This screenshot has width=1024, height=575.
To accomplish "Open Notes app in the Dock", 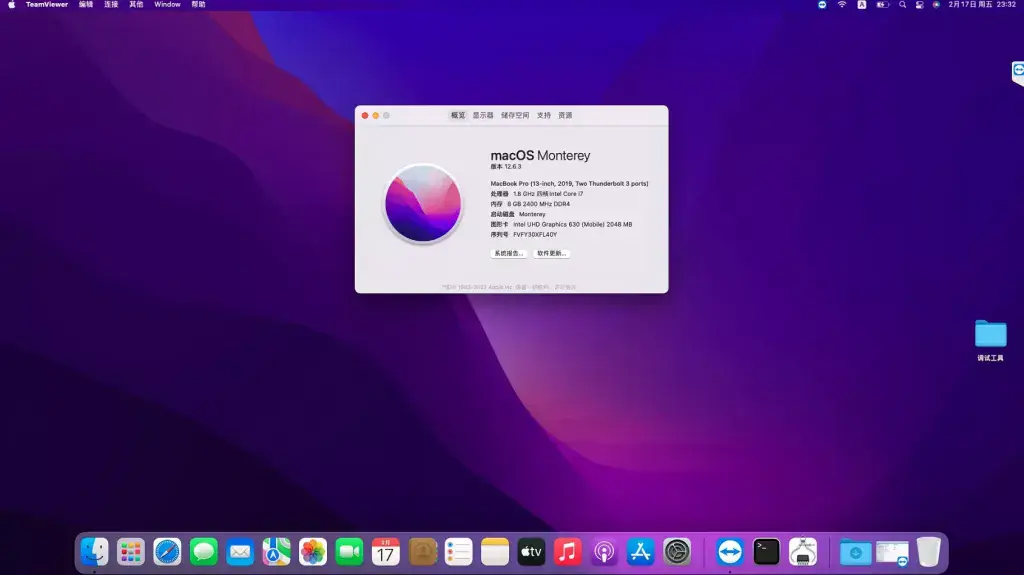I will pyautogui.click(x=495, y=552).
